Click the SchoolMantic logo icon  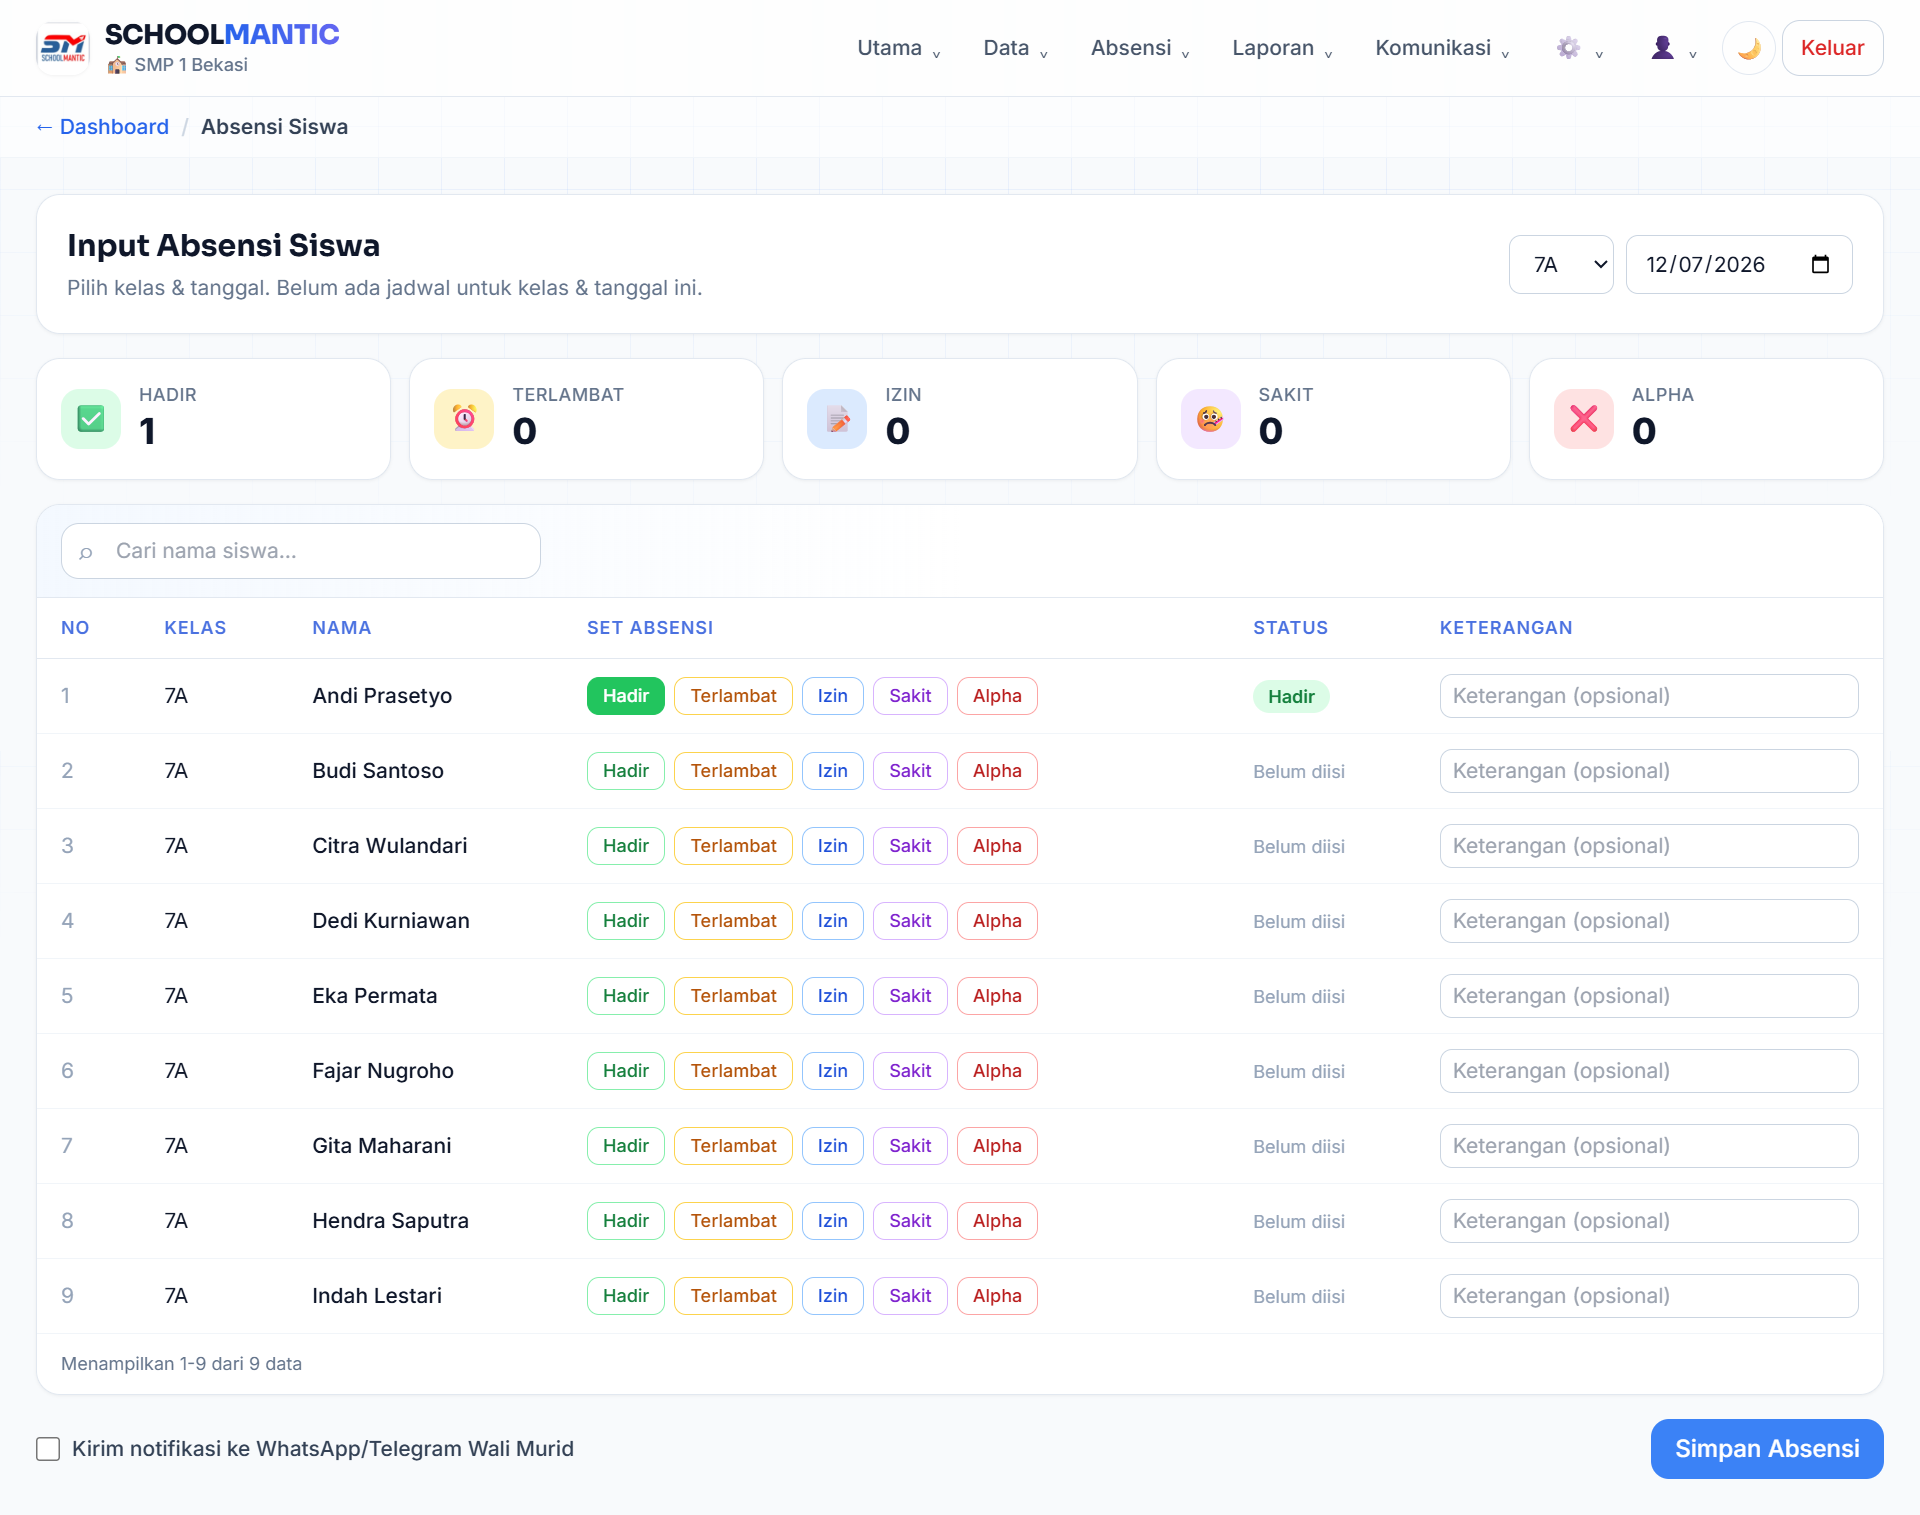click(63, 48)
